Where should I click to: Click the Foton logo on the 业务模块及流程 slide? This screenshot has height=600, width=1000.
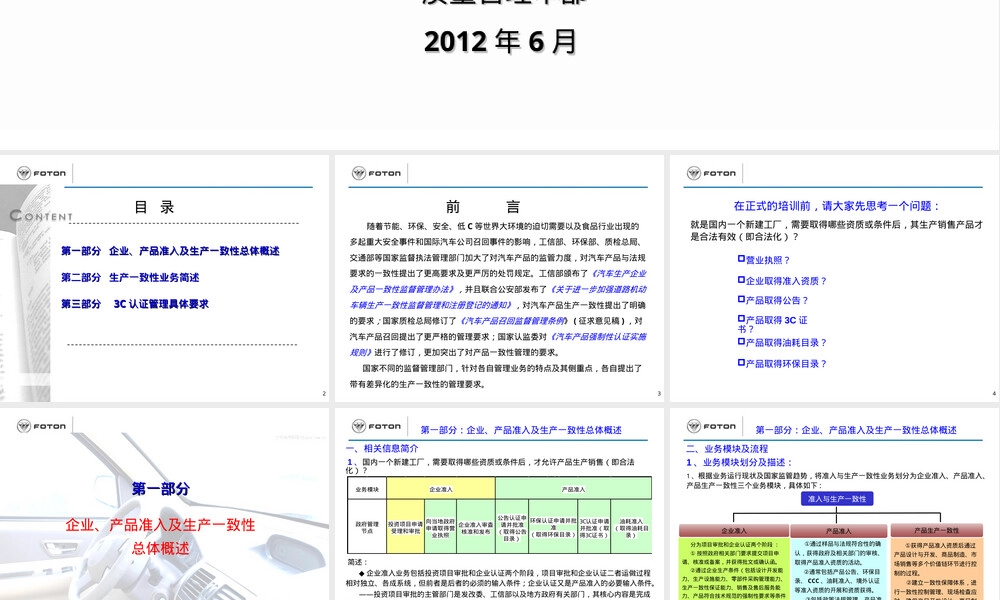click(x=711, y=426)
